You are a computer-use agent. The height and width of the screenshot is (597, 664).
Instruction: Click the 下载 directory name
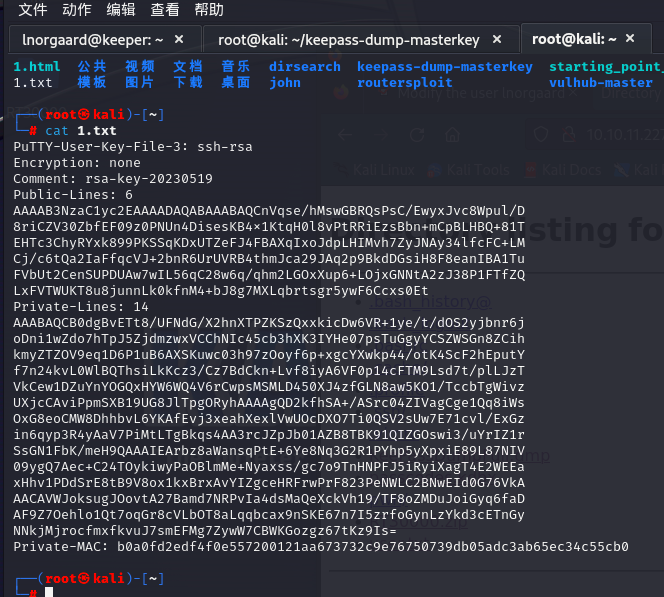point(188,82)
